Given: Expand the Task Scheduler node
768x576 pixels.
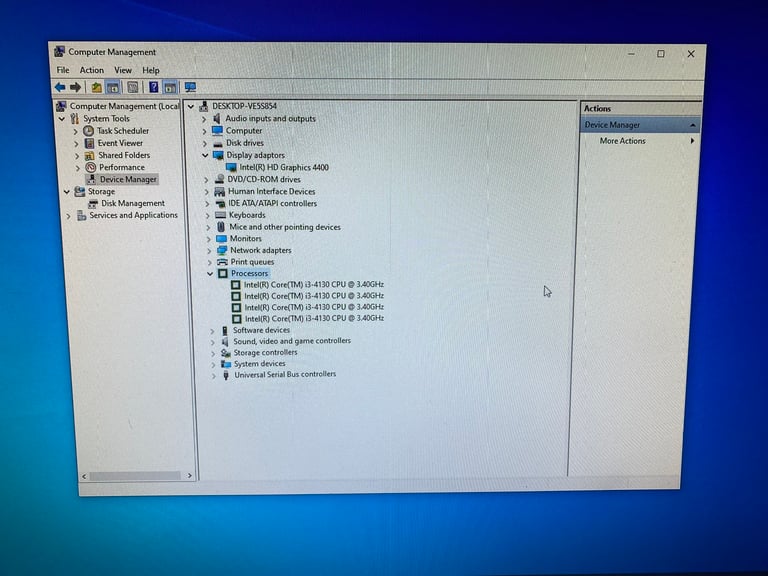Looking at the screenshot, I should [x=75, y=131].
